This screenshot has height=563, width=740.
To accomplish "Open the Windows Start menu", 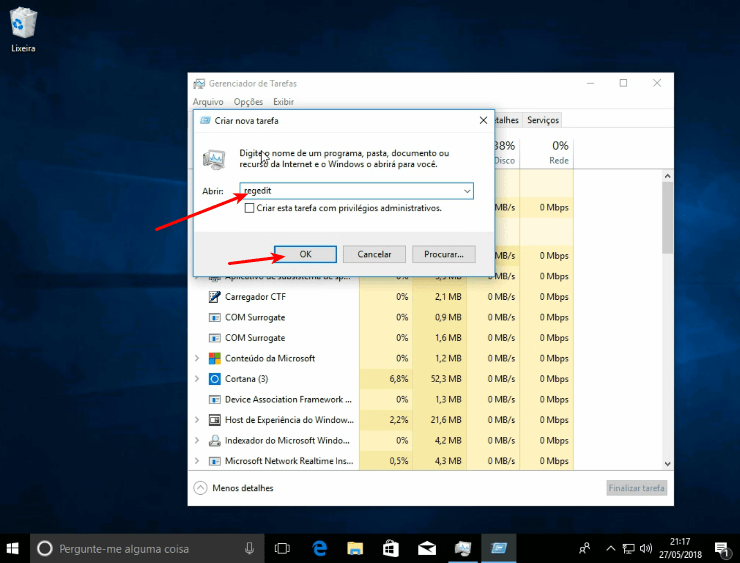I will (x=13, y=548).
